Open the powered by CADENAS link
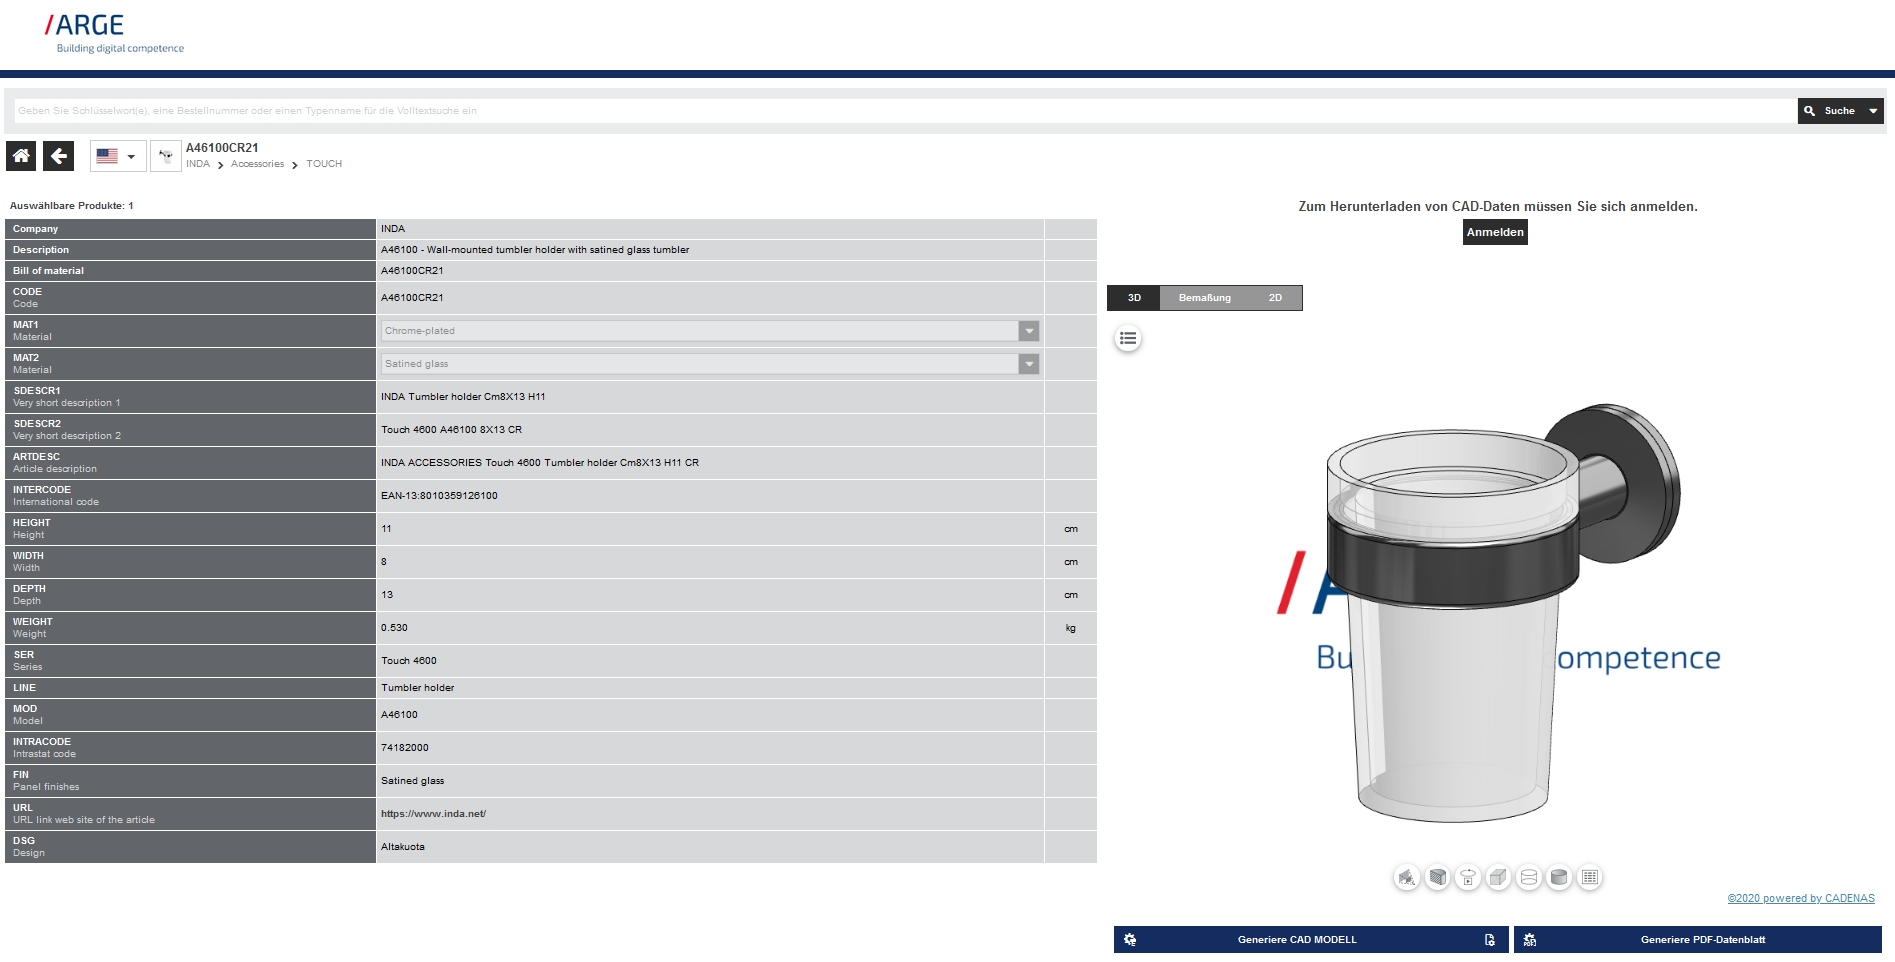 pos(1801,898)
